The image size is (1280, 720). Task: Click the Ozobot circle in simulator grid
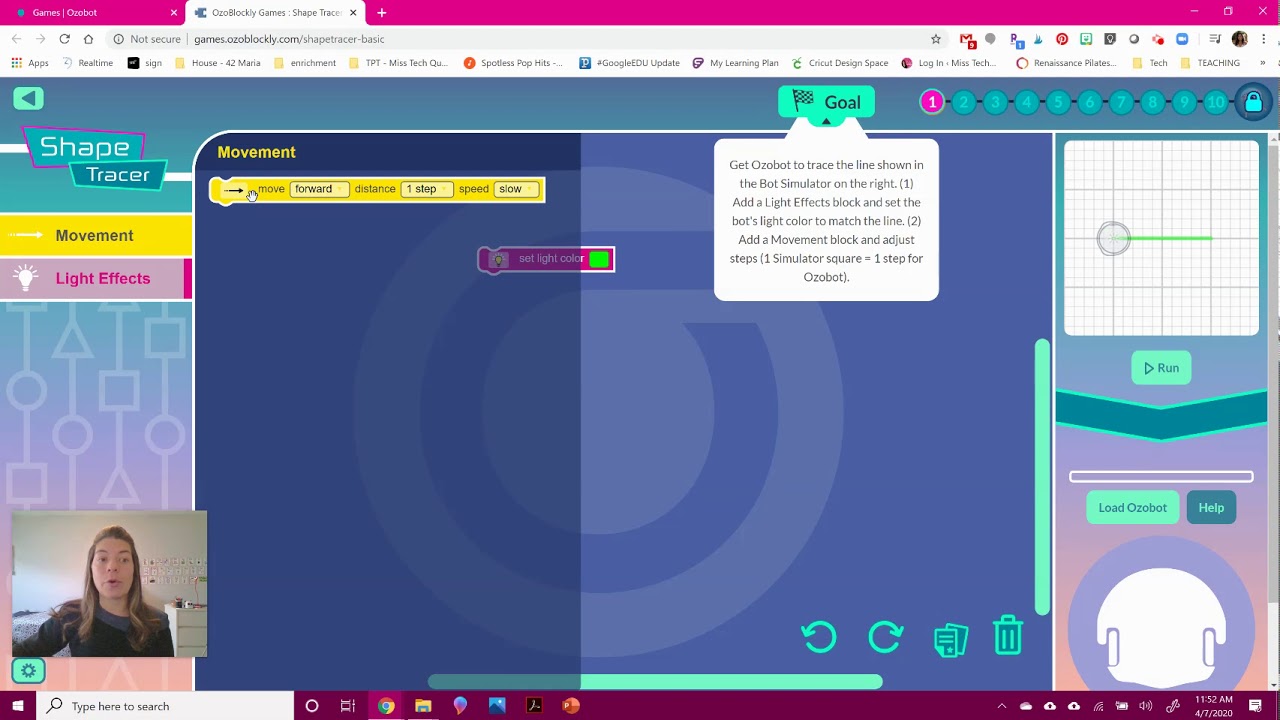pyautogui.click(x=1113, y=238)
